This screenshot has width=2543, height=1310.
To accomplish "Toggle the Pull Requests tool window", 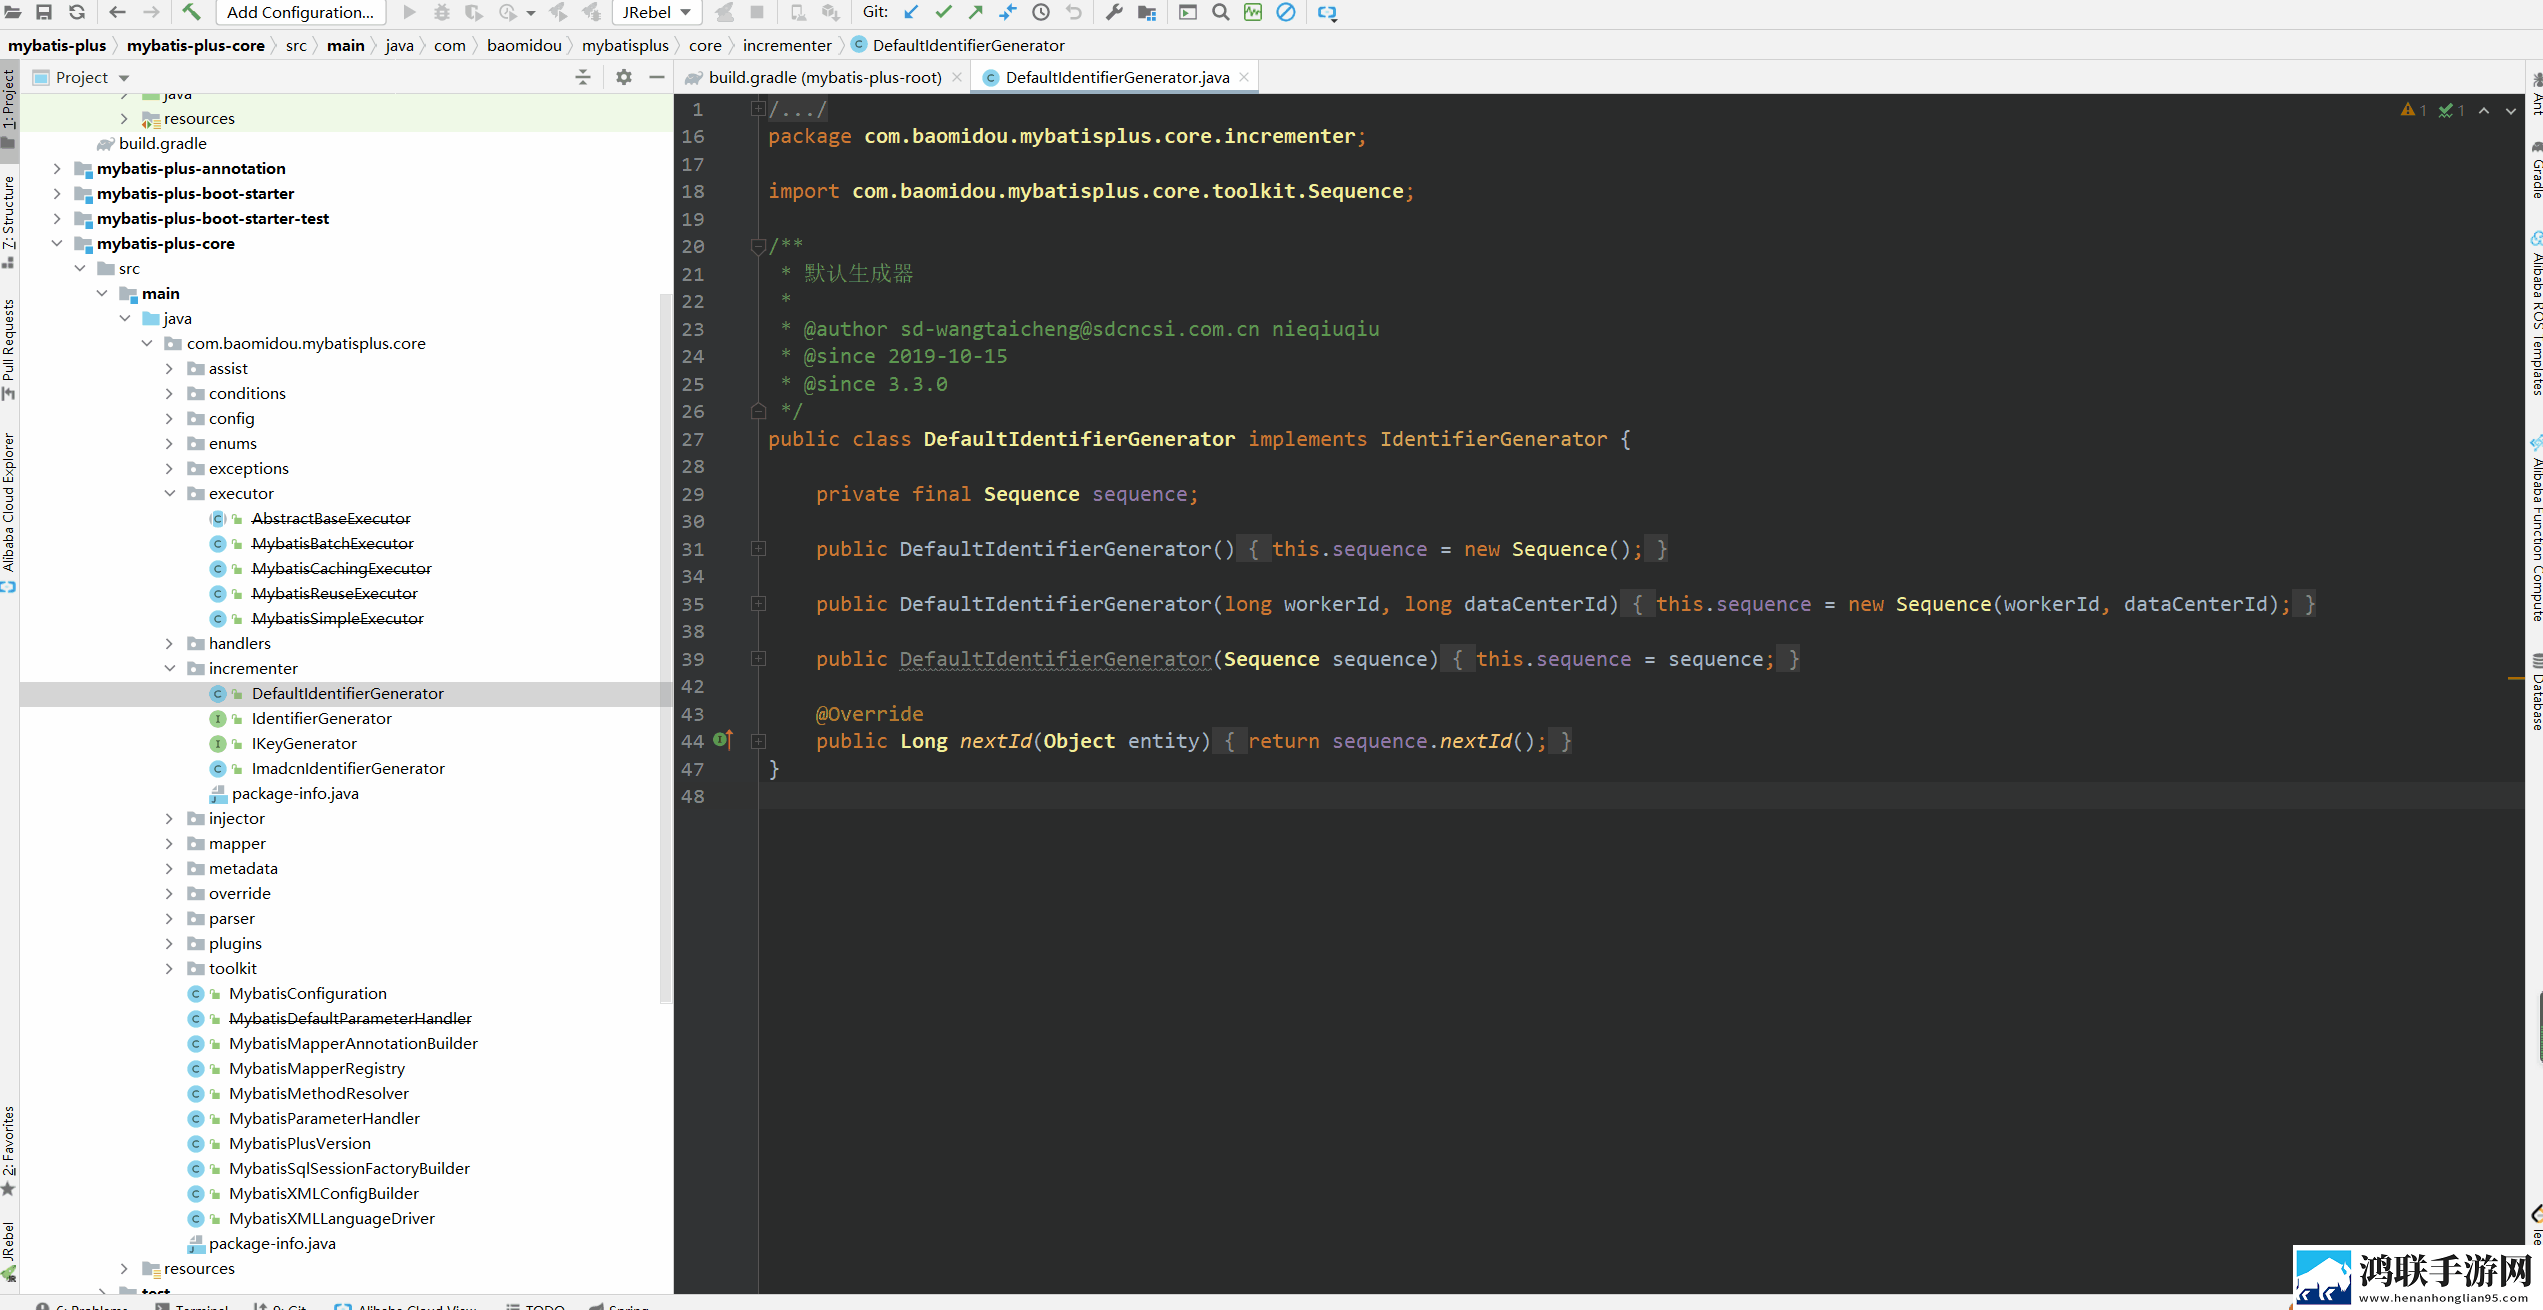I will [x=9, y=349].
